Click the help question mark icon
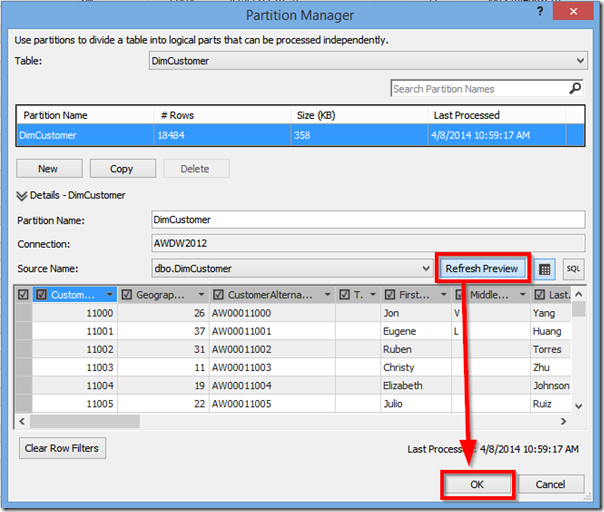 coord(540,12)
